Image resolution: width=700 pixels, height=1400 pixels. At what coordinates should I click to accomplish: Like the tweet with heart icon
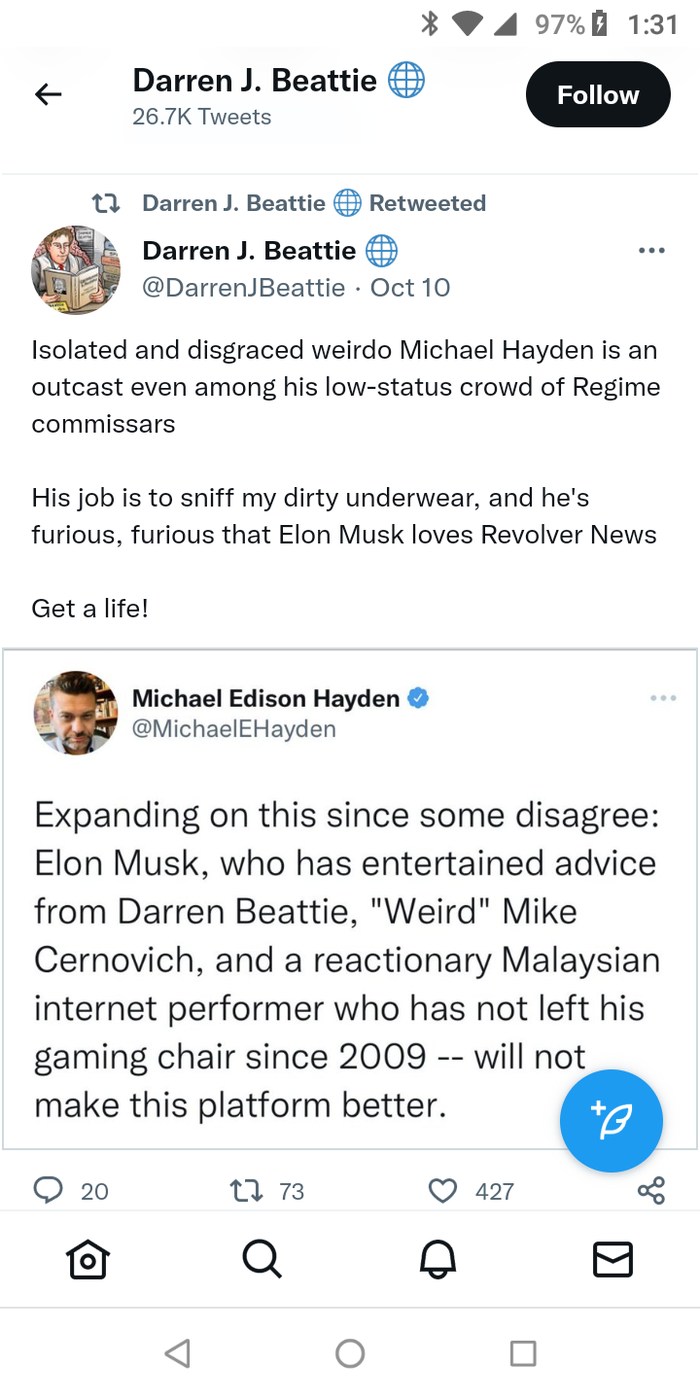(442, 1190)
